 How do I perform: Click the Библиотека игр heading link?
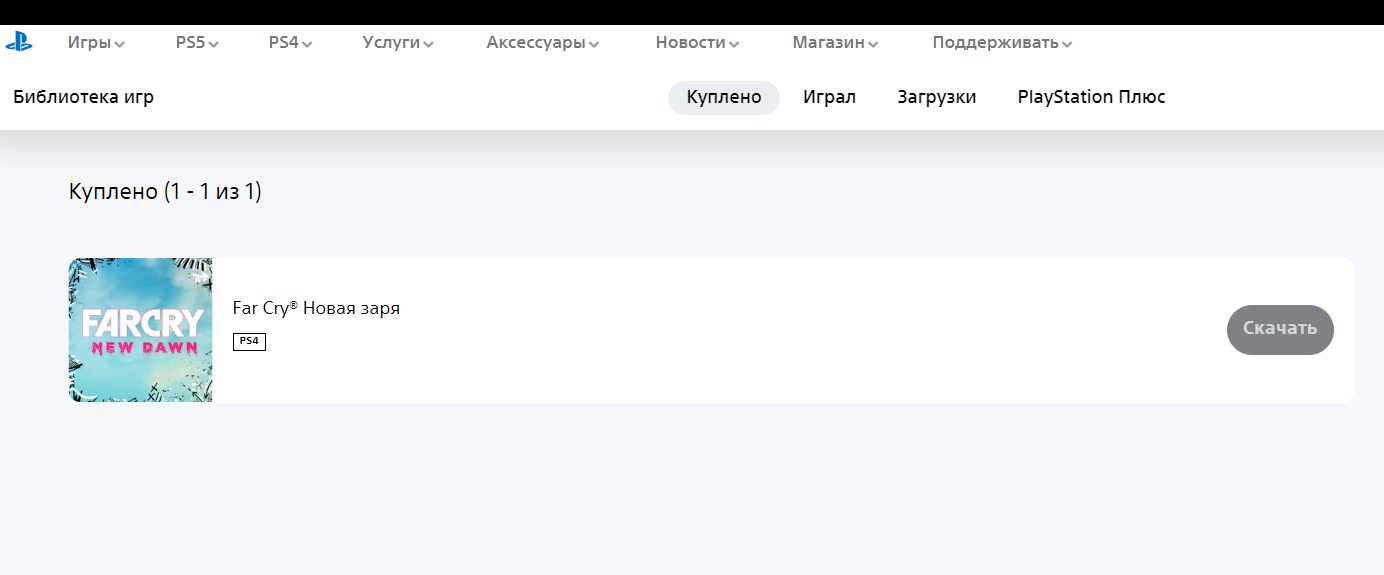[83, 98]
